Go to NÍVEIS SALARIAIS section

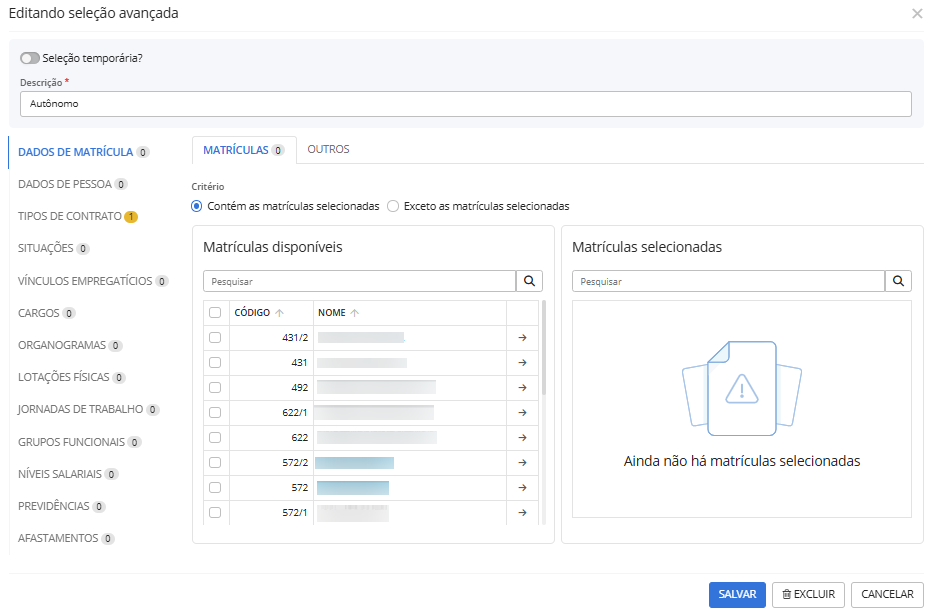[x=68, y=474]
